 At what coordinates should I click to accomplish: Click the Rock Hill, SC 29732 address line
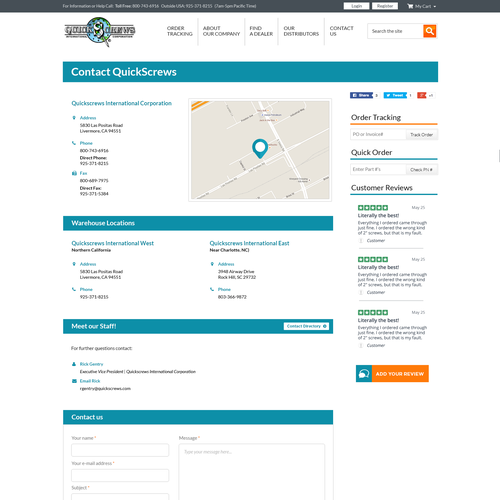[237, 277]
